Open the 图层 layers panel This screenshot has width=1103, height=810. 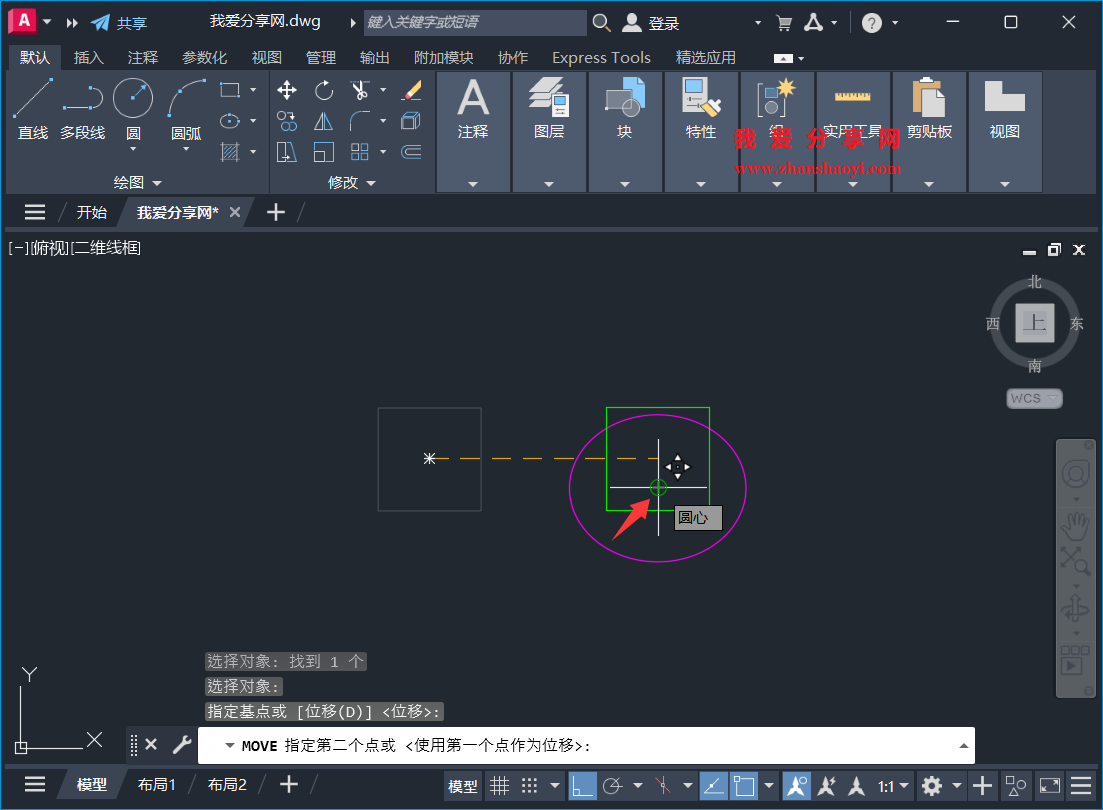[x=549, y=132]
